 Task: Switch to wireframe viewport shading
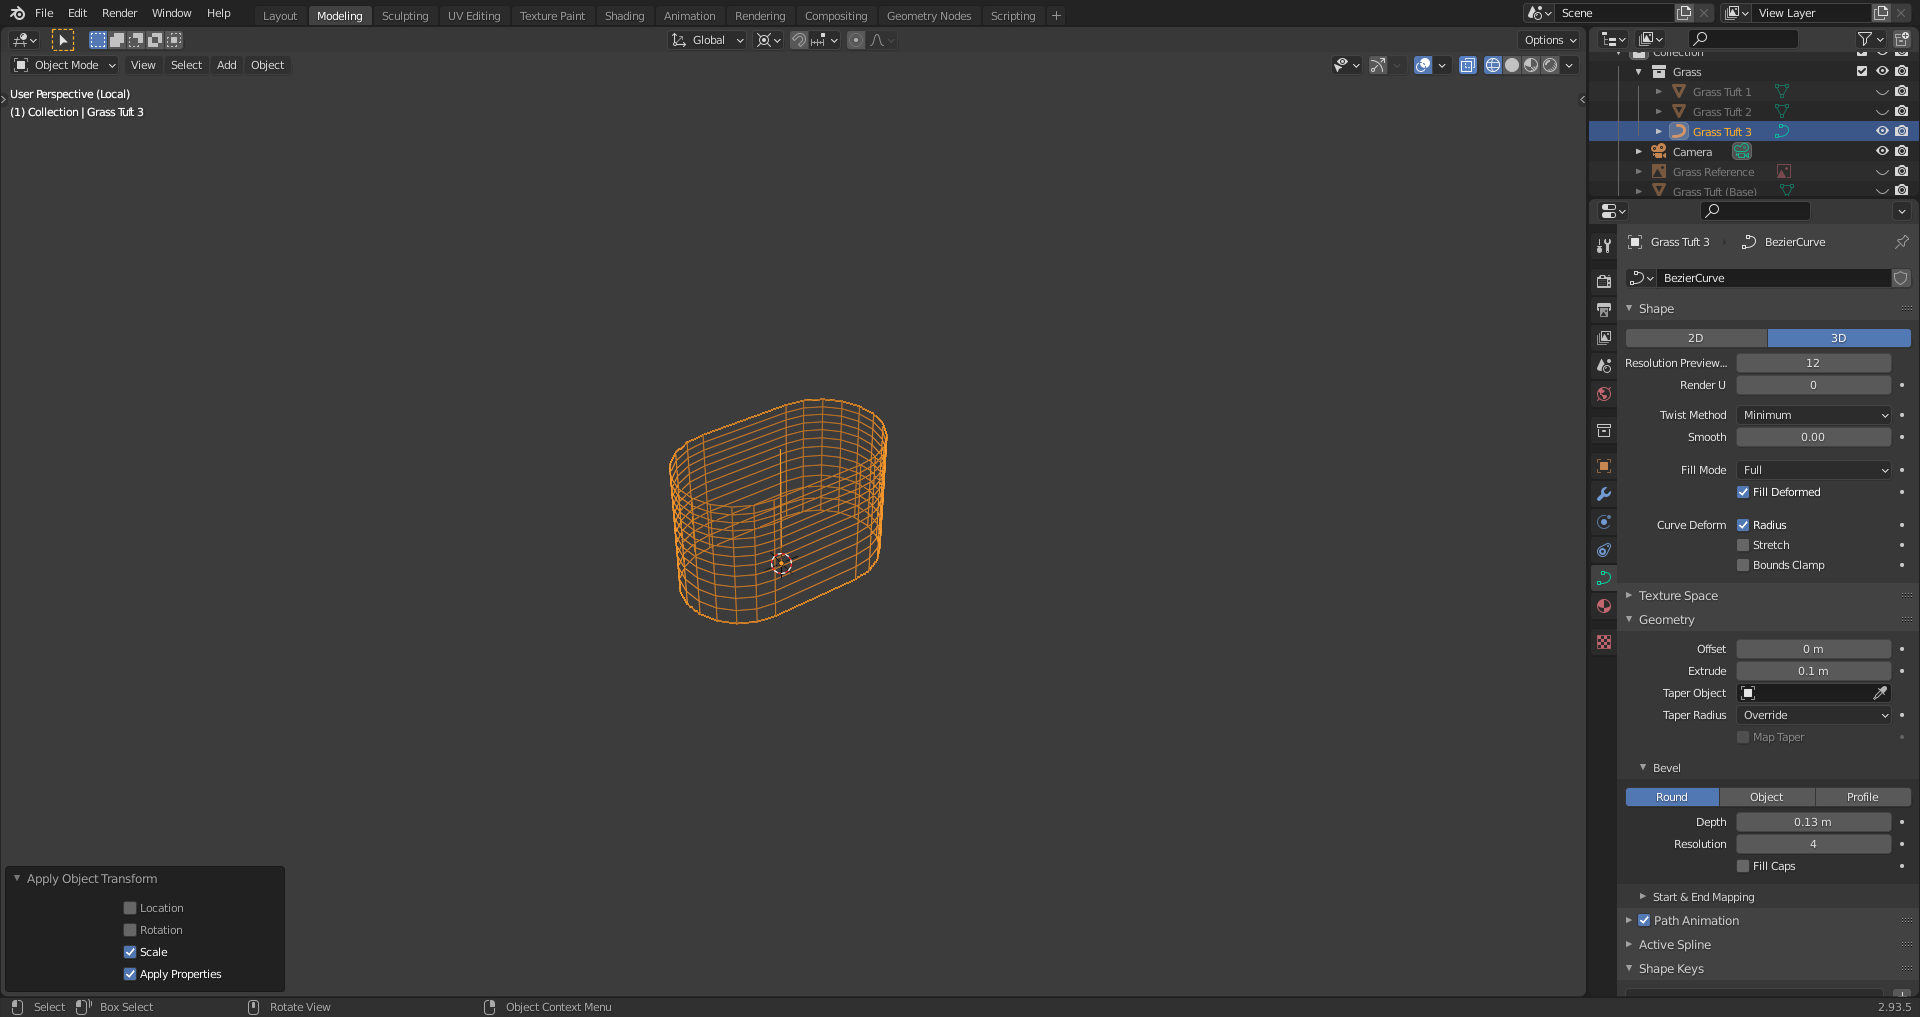[x=1493, y=65]
